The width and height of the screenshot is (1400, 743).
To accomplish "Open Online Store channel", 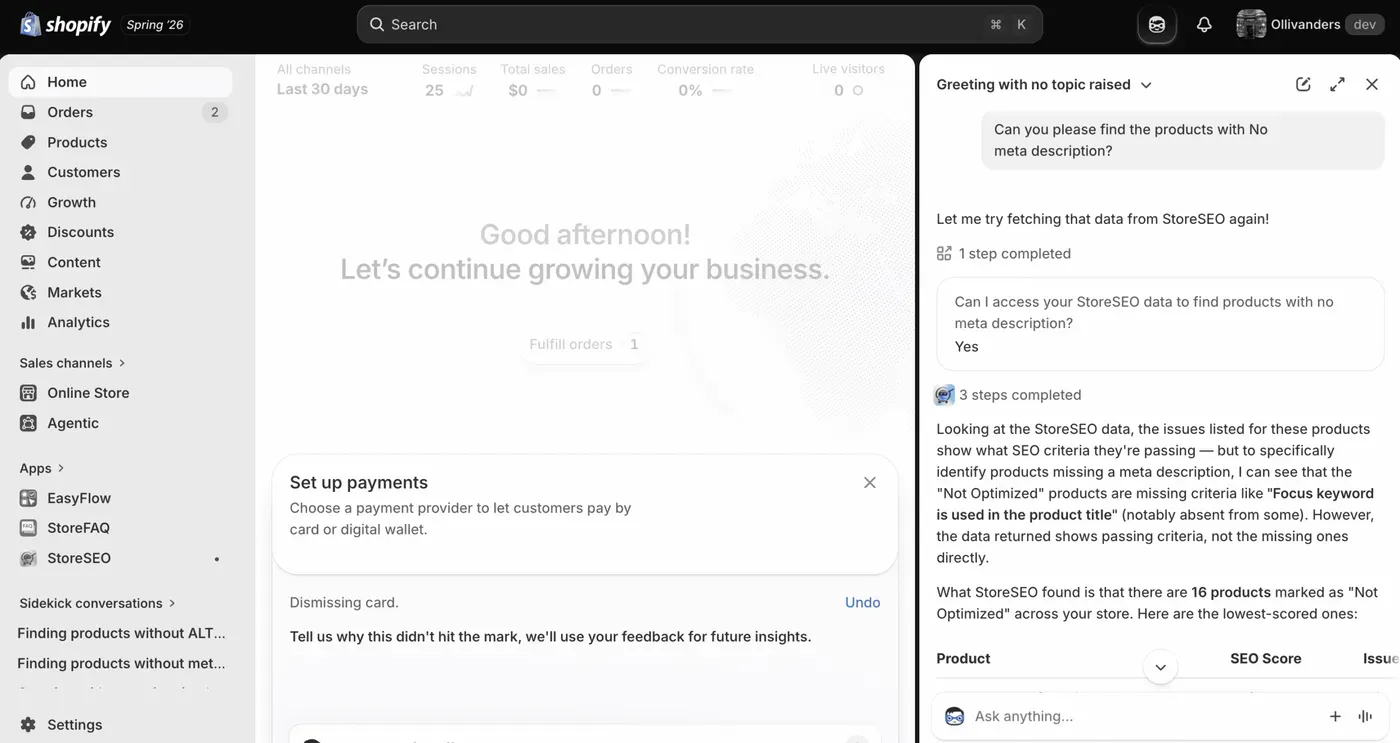I will pos(120,393).
